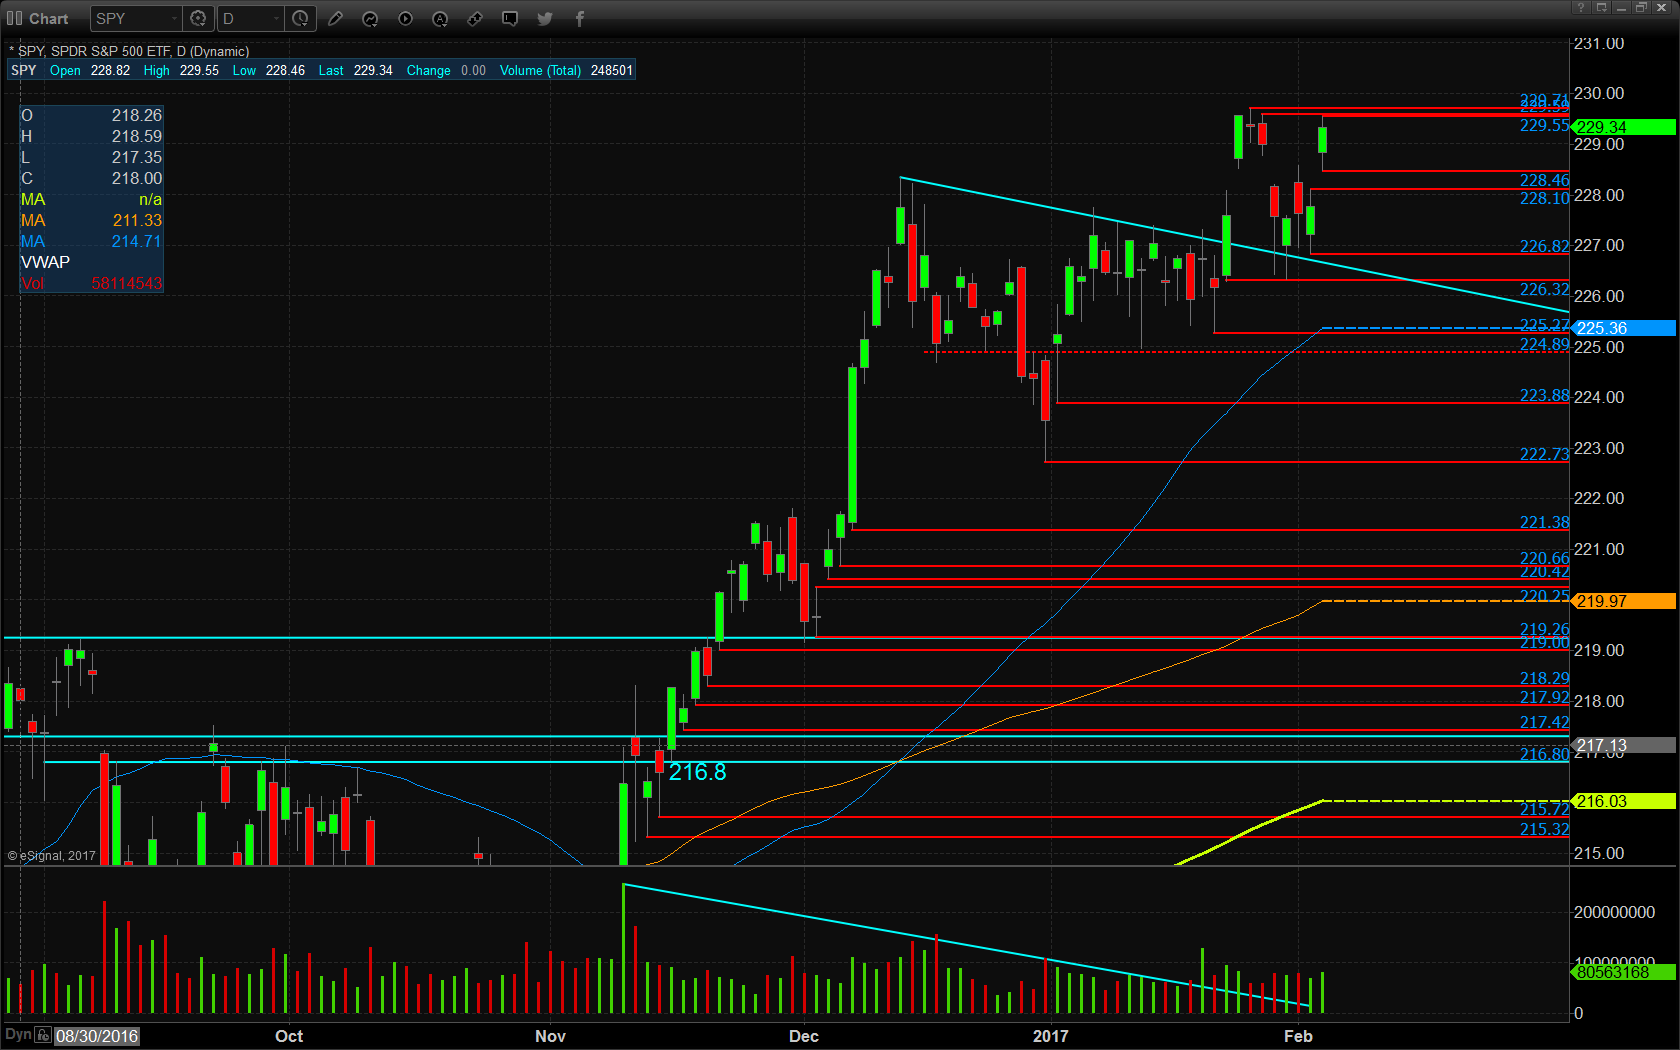The height and width of the screenshot is (1050, 1680).
Task: Click the Dyn label at bottom left
Action: coord(18,1035)
